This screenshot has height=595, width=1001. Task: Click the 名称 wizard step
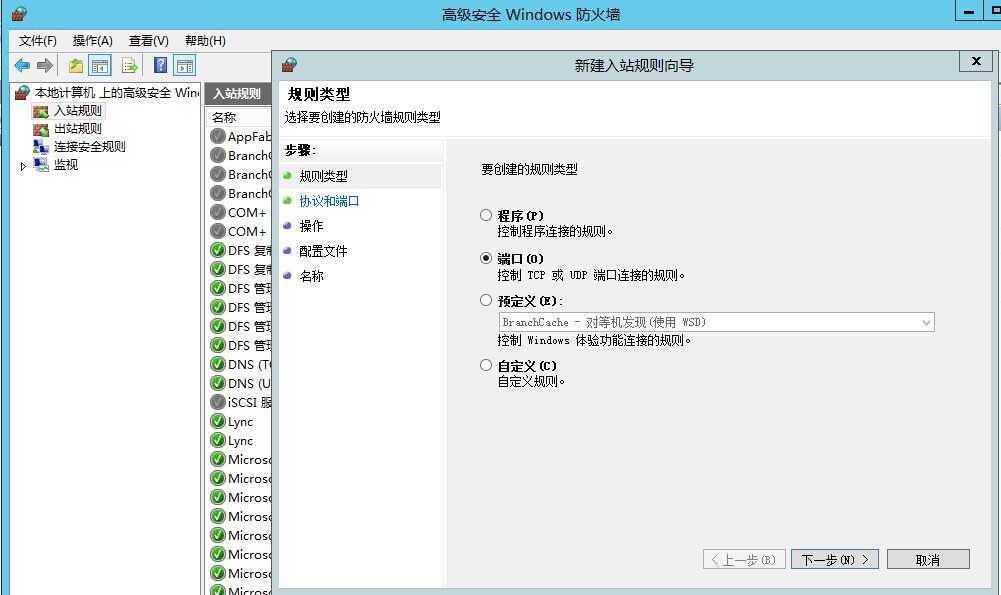click(312, 276)
